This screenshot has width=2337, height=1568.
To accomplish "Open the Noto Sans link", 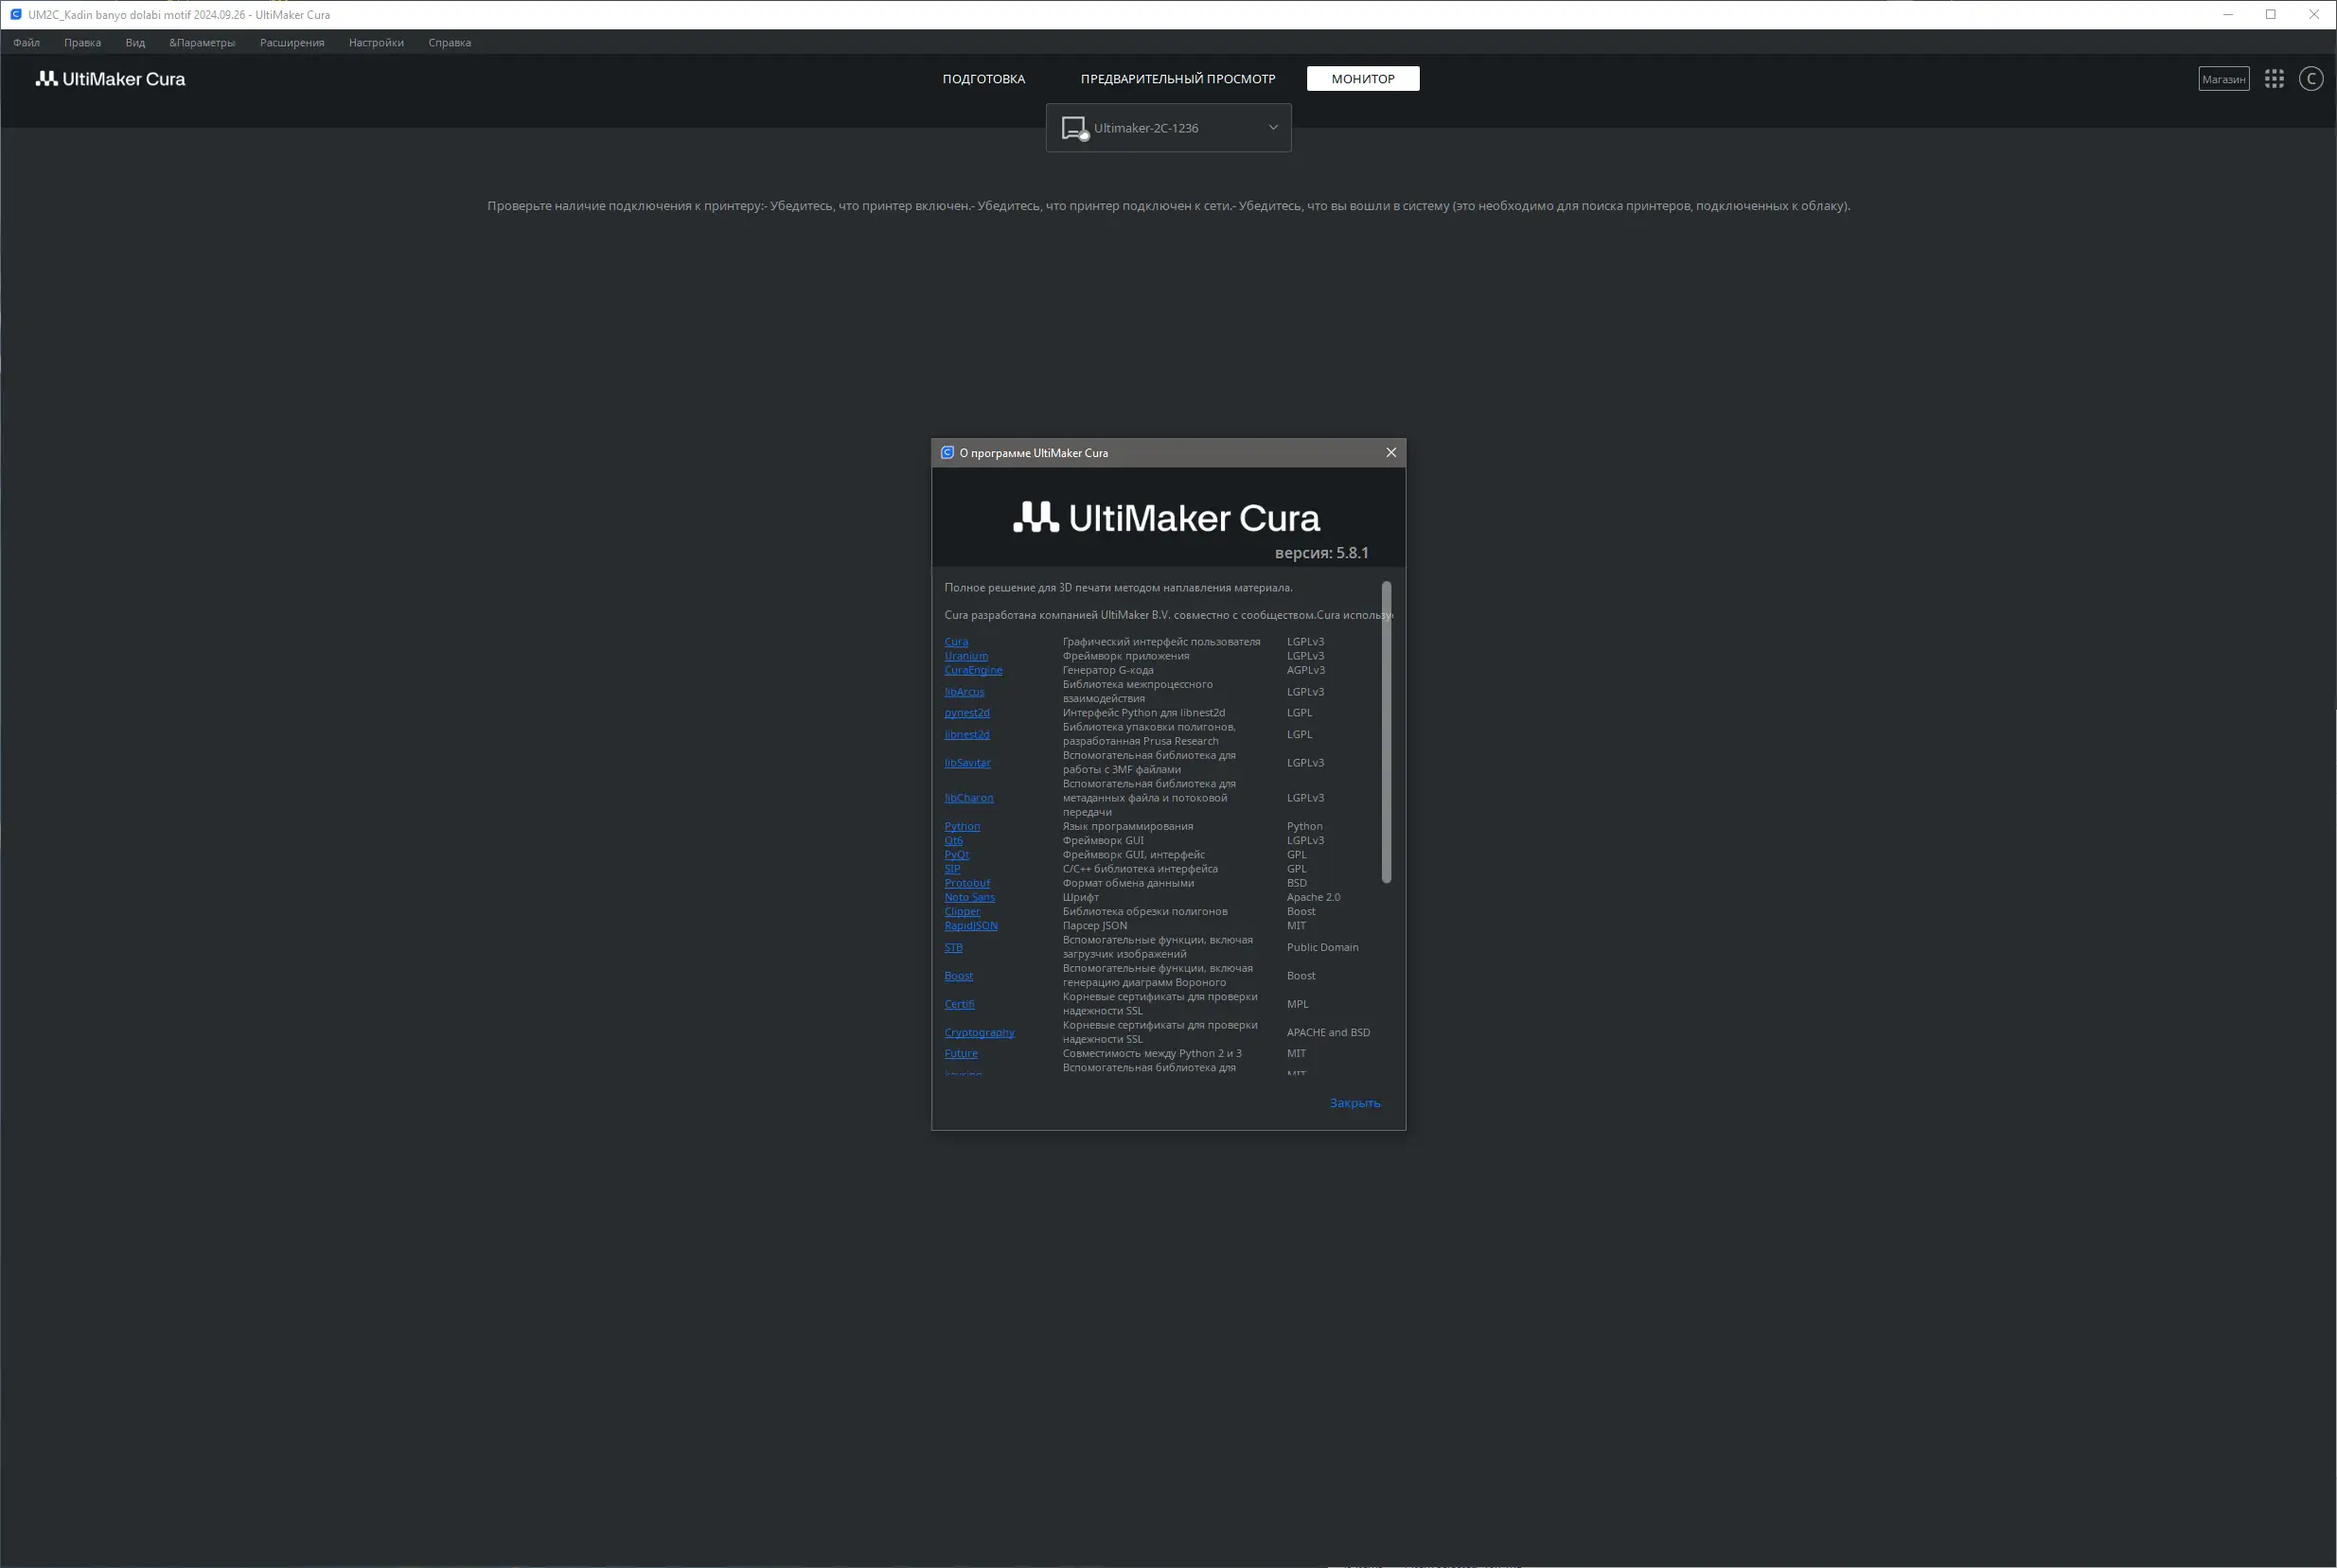I will (x=969, y=897).
